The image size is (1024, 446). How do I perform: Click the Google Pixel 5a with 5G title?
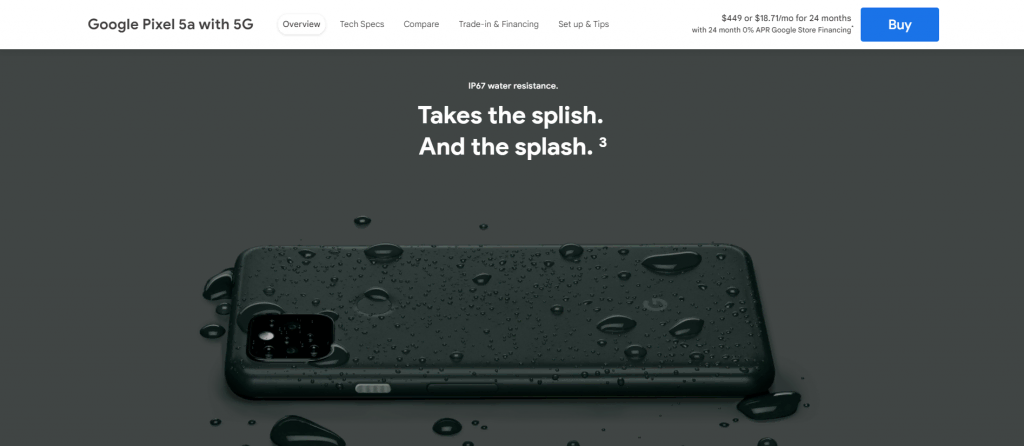point(170,25)
